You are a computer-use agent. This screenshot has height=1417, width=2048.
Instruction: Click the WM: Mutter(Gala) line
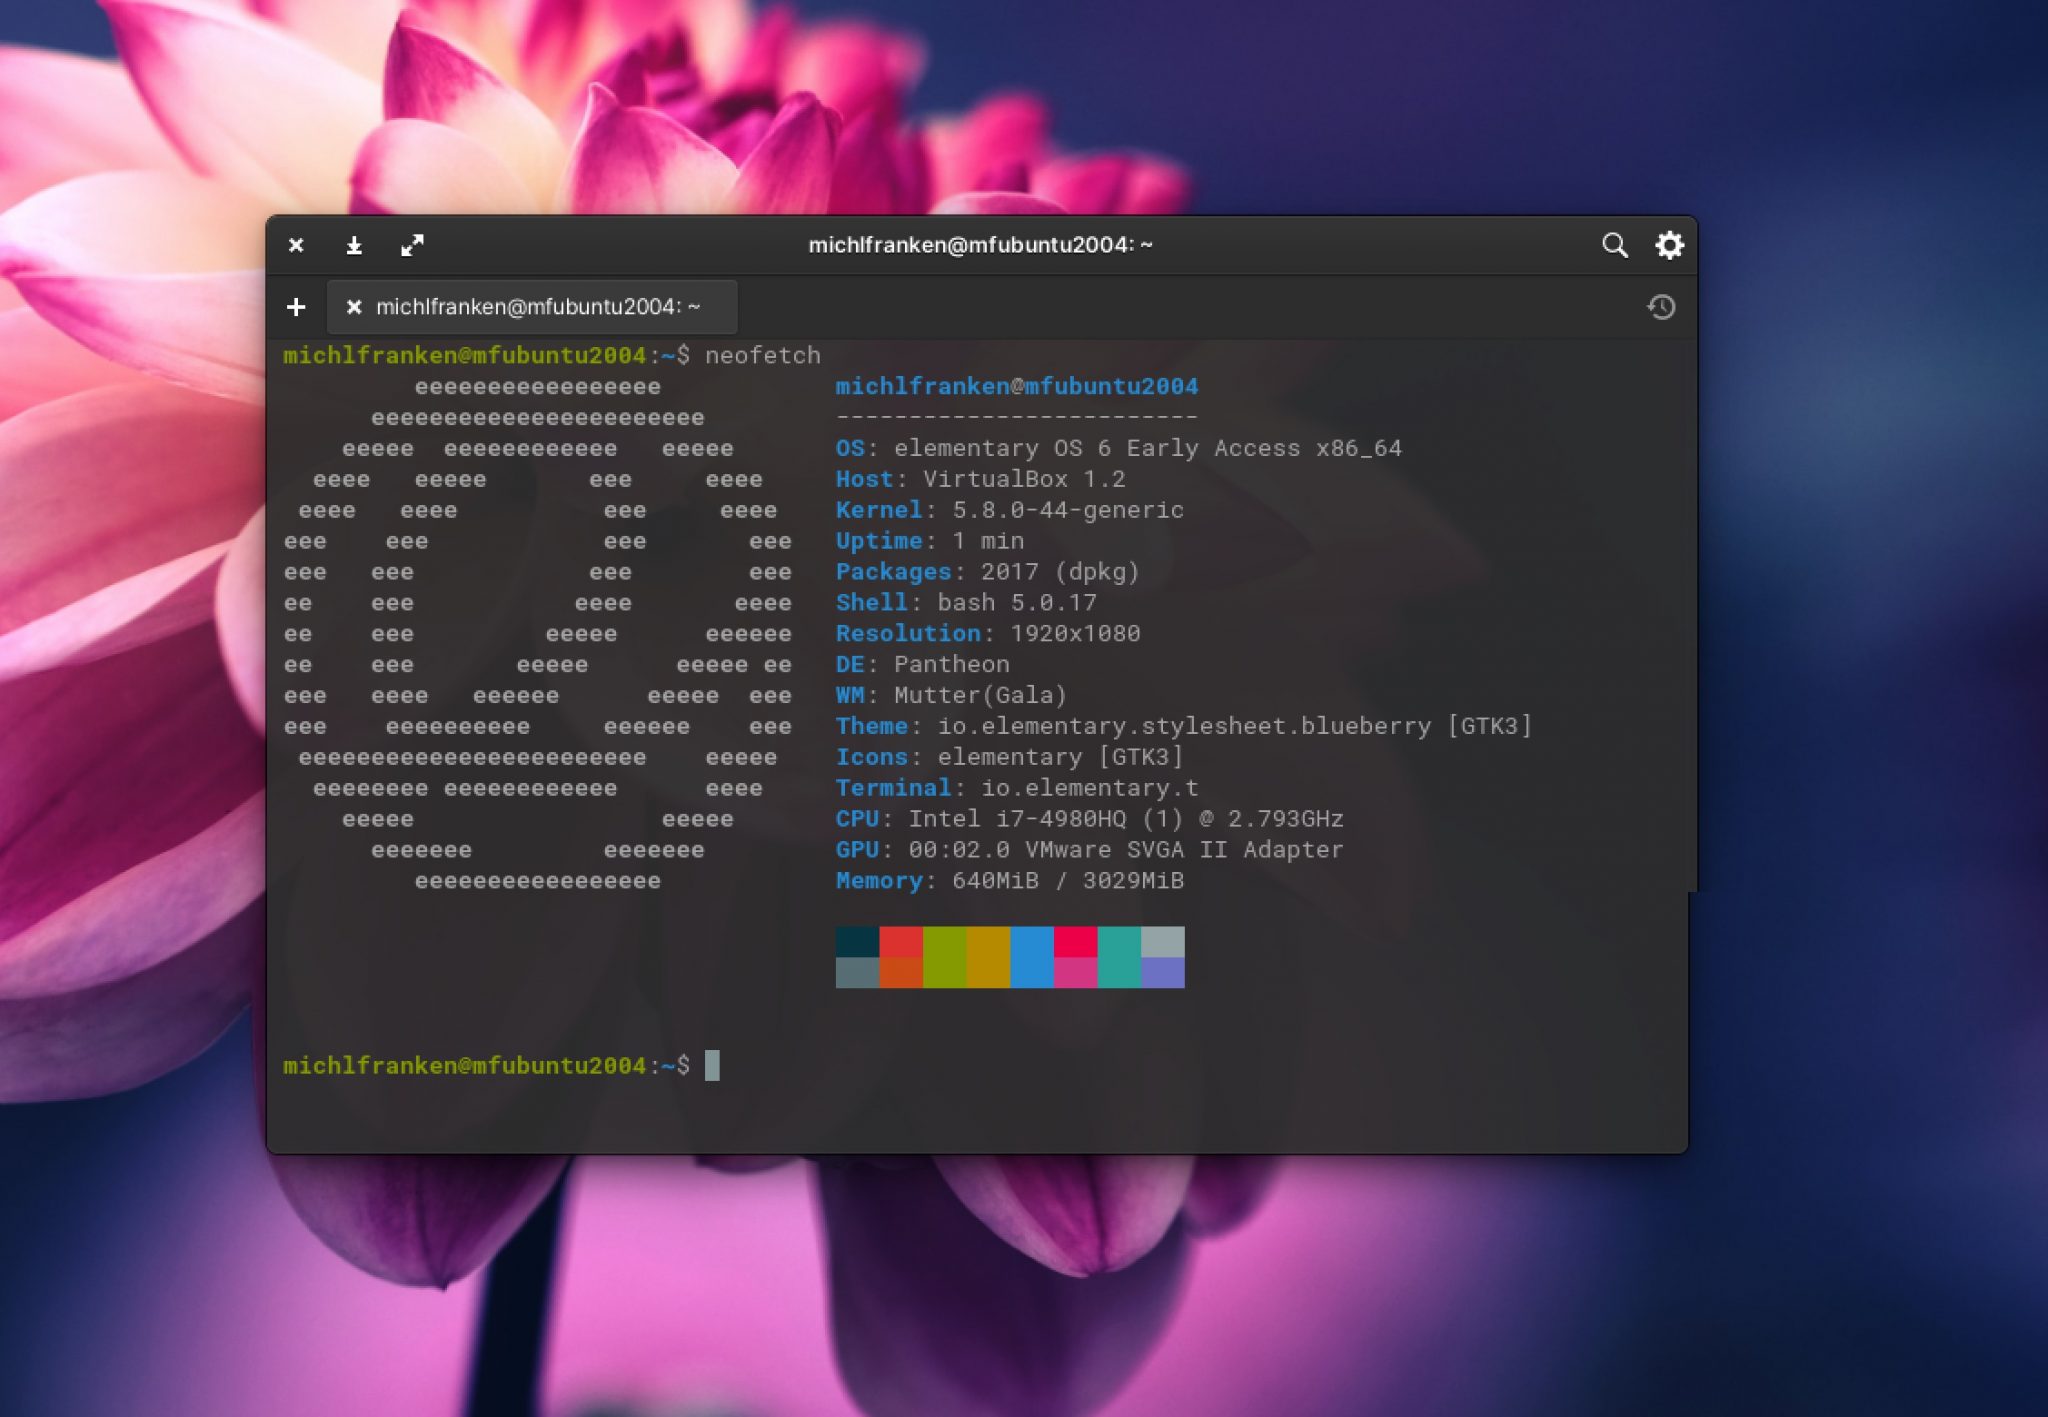tap(951, 695)
